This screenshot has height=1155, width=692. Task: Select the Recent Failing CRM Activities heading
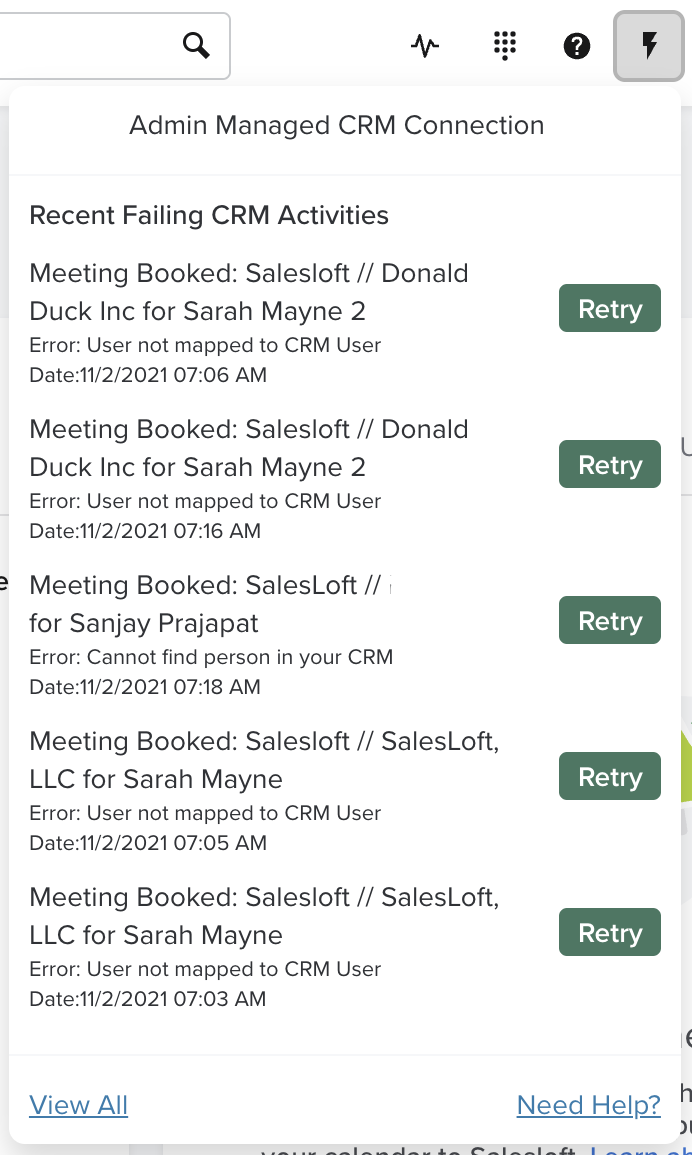(x=209, y=215)
